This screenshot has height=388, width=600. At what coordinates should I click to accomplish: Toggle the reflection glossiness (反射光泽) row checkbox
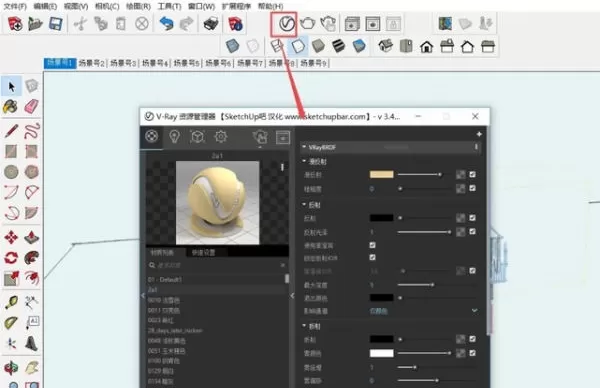(473, 231)
